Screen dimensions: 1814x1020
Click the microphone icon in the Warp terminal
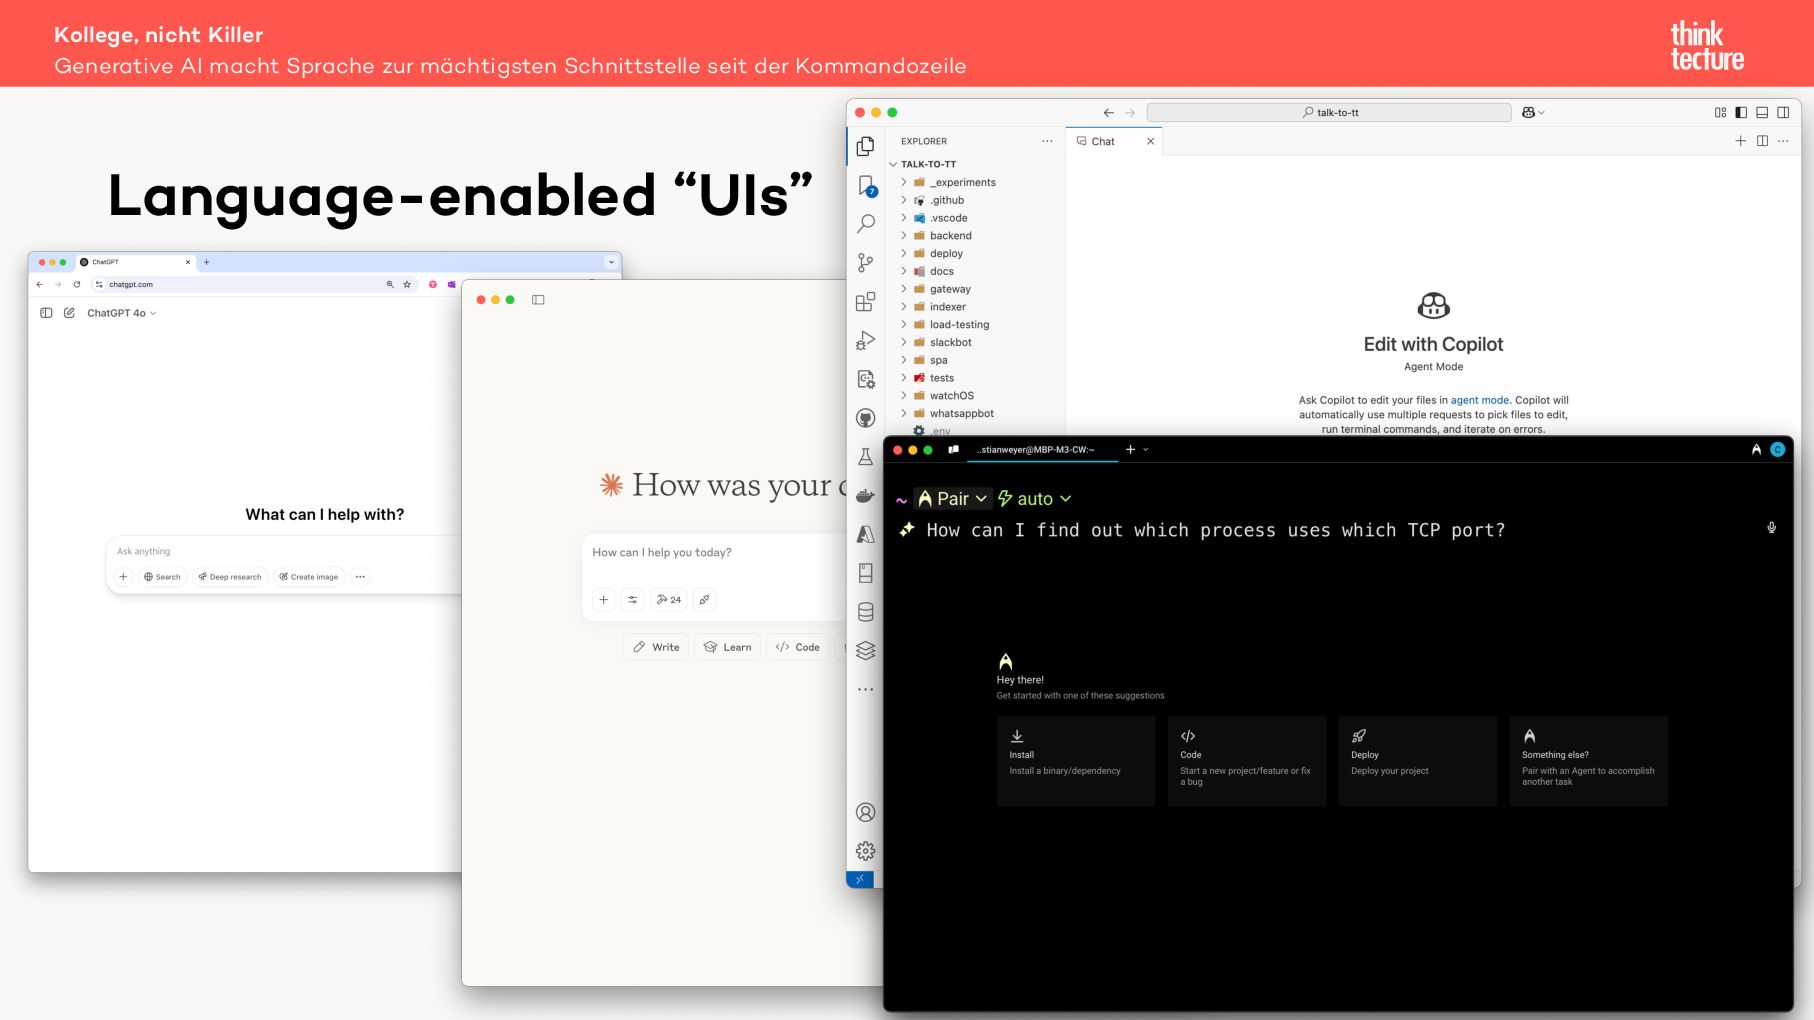point(1771,528)
